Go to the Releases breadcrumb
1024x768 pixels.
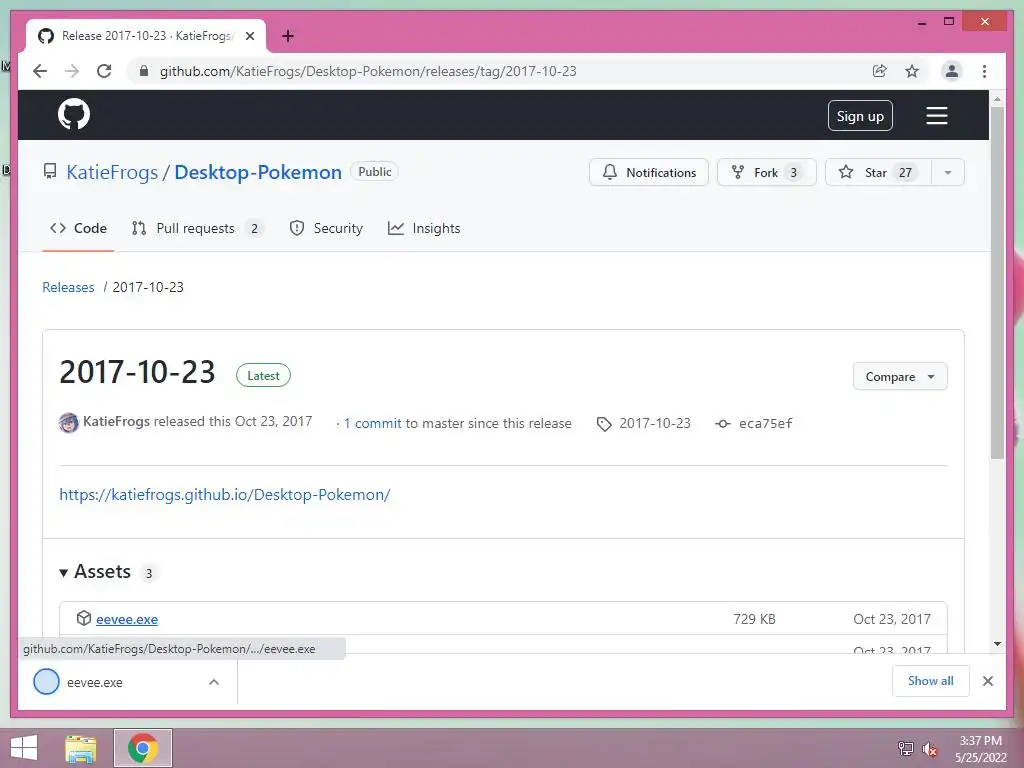[68, 287]
